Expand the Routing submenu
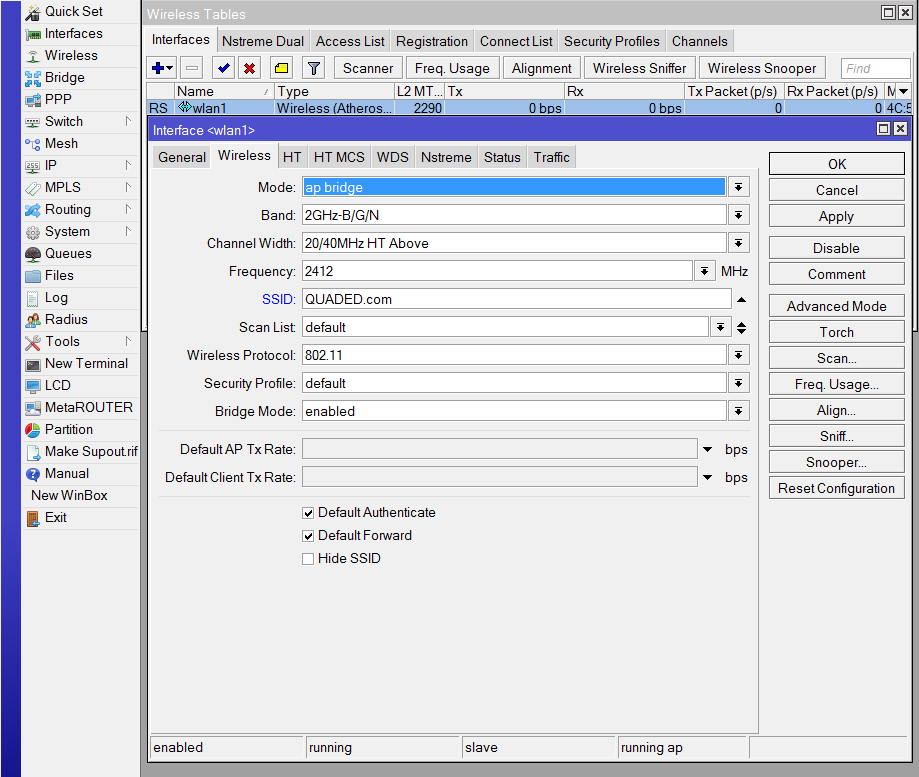This screenshot has height=777, width=919. (x=128, y=209)
